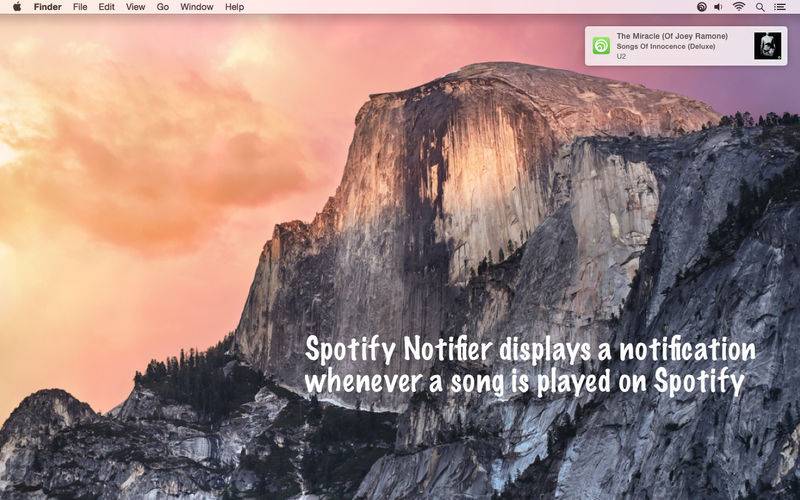Click album name Songs Of Innocence (Deluxe)
Image resolution: width=800 pixels, height=500 pixels.
pyautogui.click(x=666, y=46)
